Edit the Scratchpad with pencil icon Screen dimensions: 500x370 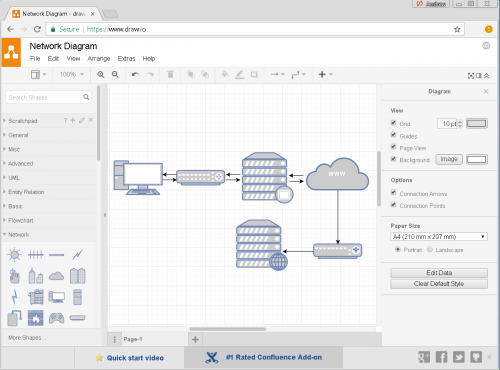point(82,120)
